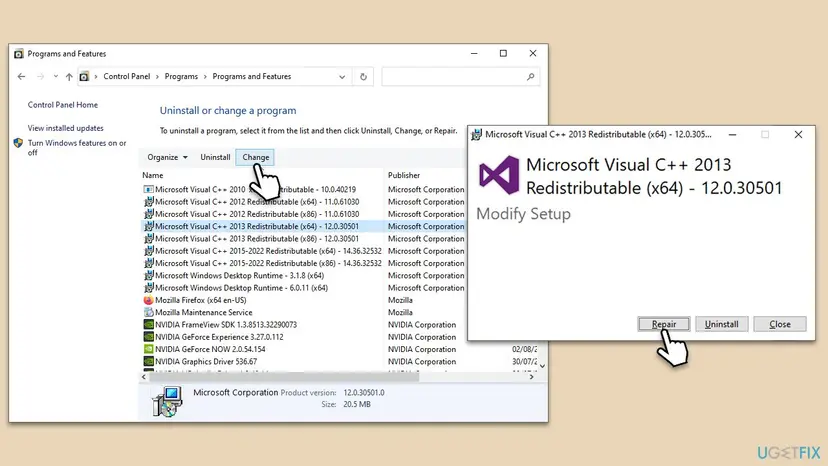This screenshot has height=466, width=828.
Task: Select NVIDIA Graphics Driver 536.67 entry
Action: coord(206,361)
